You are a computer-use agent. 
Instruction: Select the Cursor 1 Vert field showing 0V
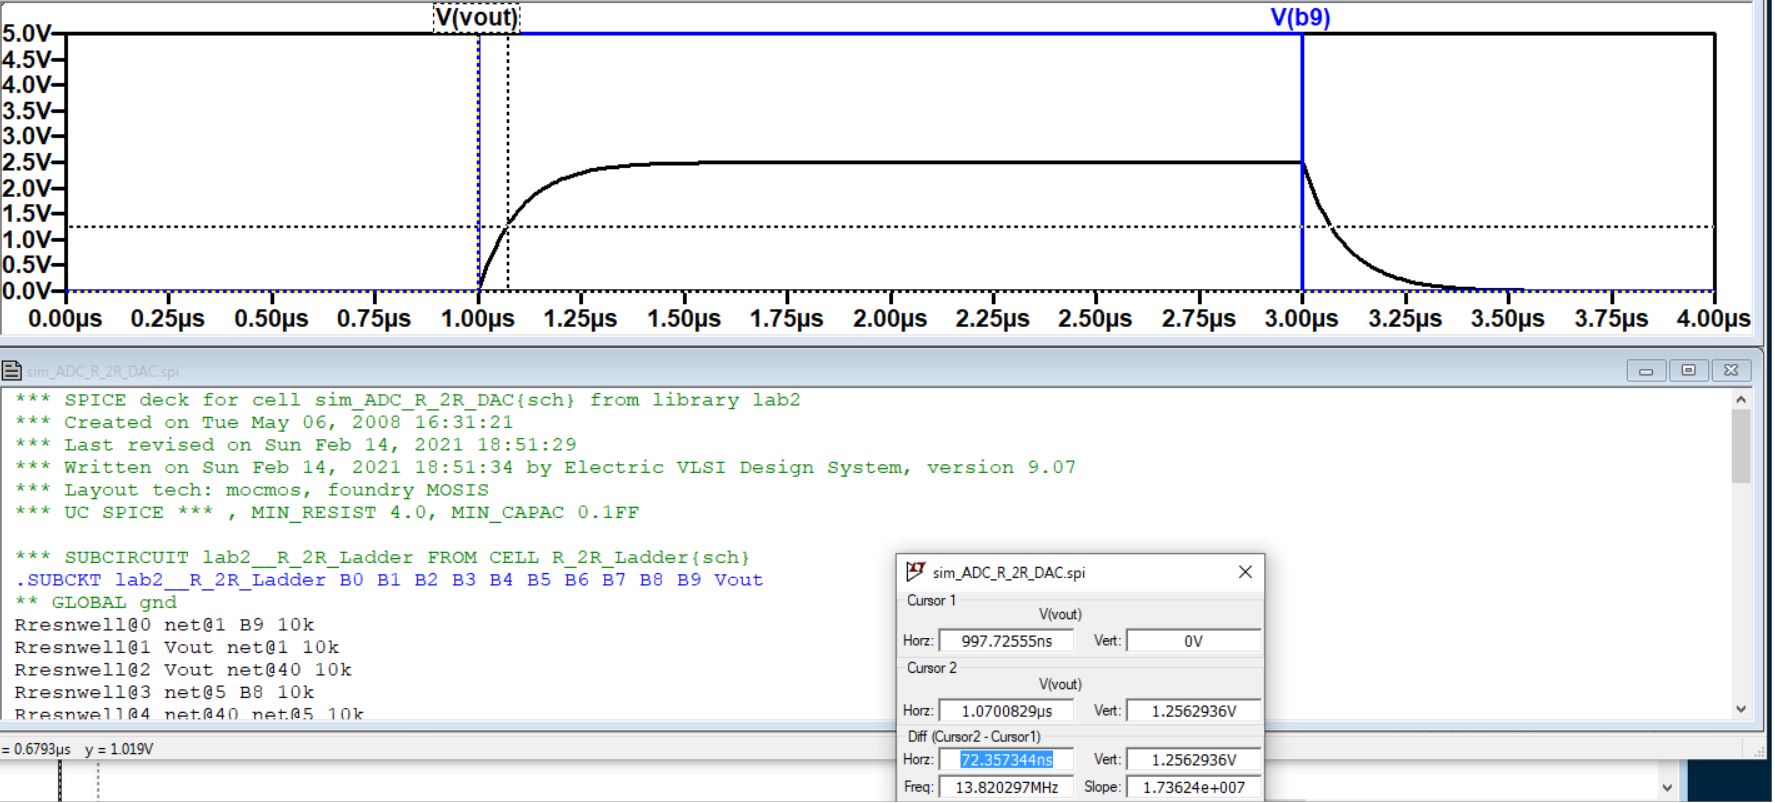coord(1193,641)
